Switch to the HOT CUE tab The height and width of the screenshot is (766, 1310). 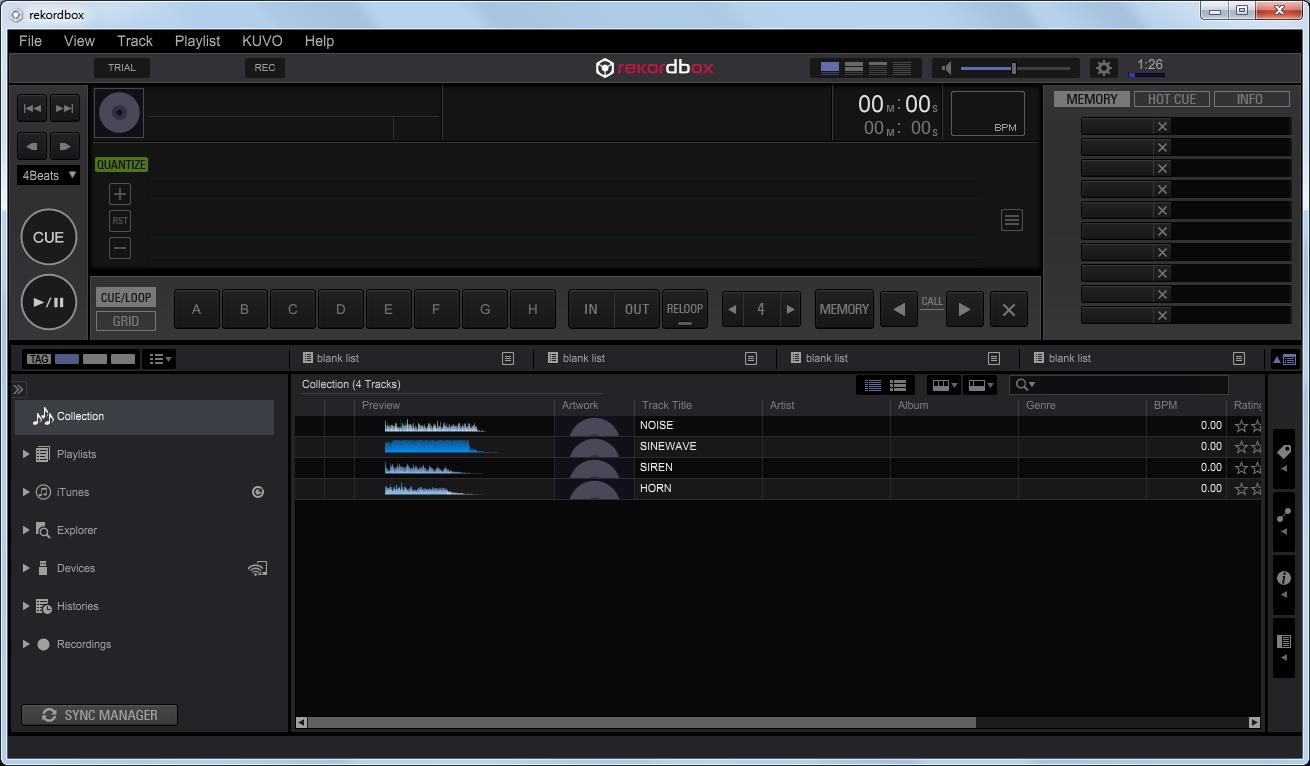point(1171,98)
